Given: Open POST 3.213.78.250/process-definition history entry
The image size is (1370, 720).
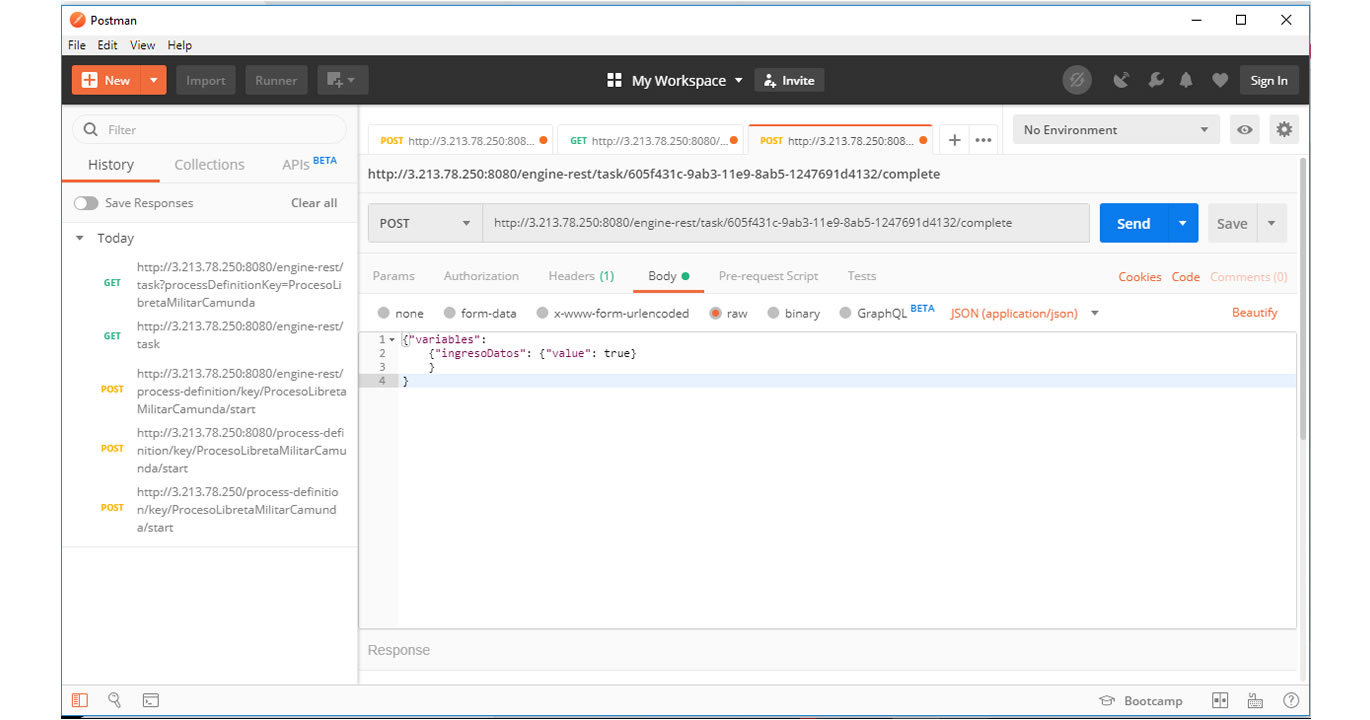Looking at the screenshot, I should pyautogui.click(x=209, y=509).
